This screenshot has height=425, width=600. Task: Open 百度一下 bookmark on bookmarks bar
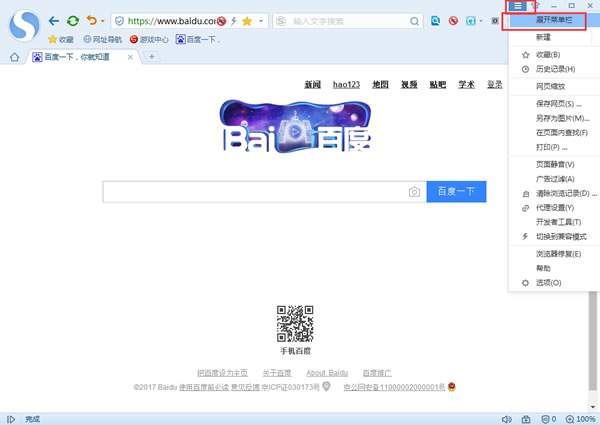198,39
